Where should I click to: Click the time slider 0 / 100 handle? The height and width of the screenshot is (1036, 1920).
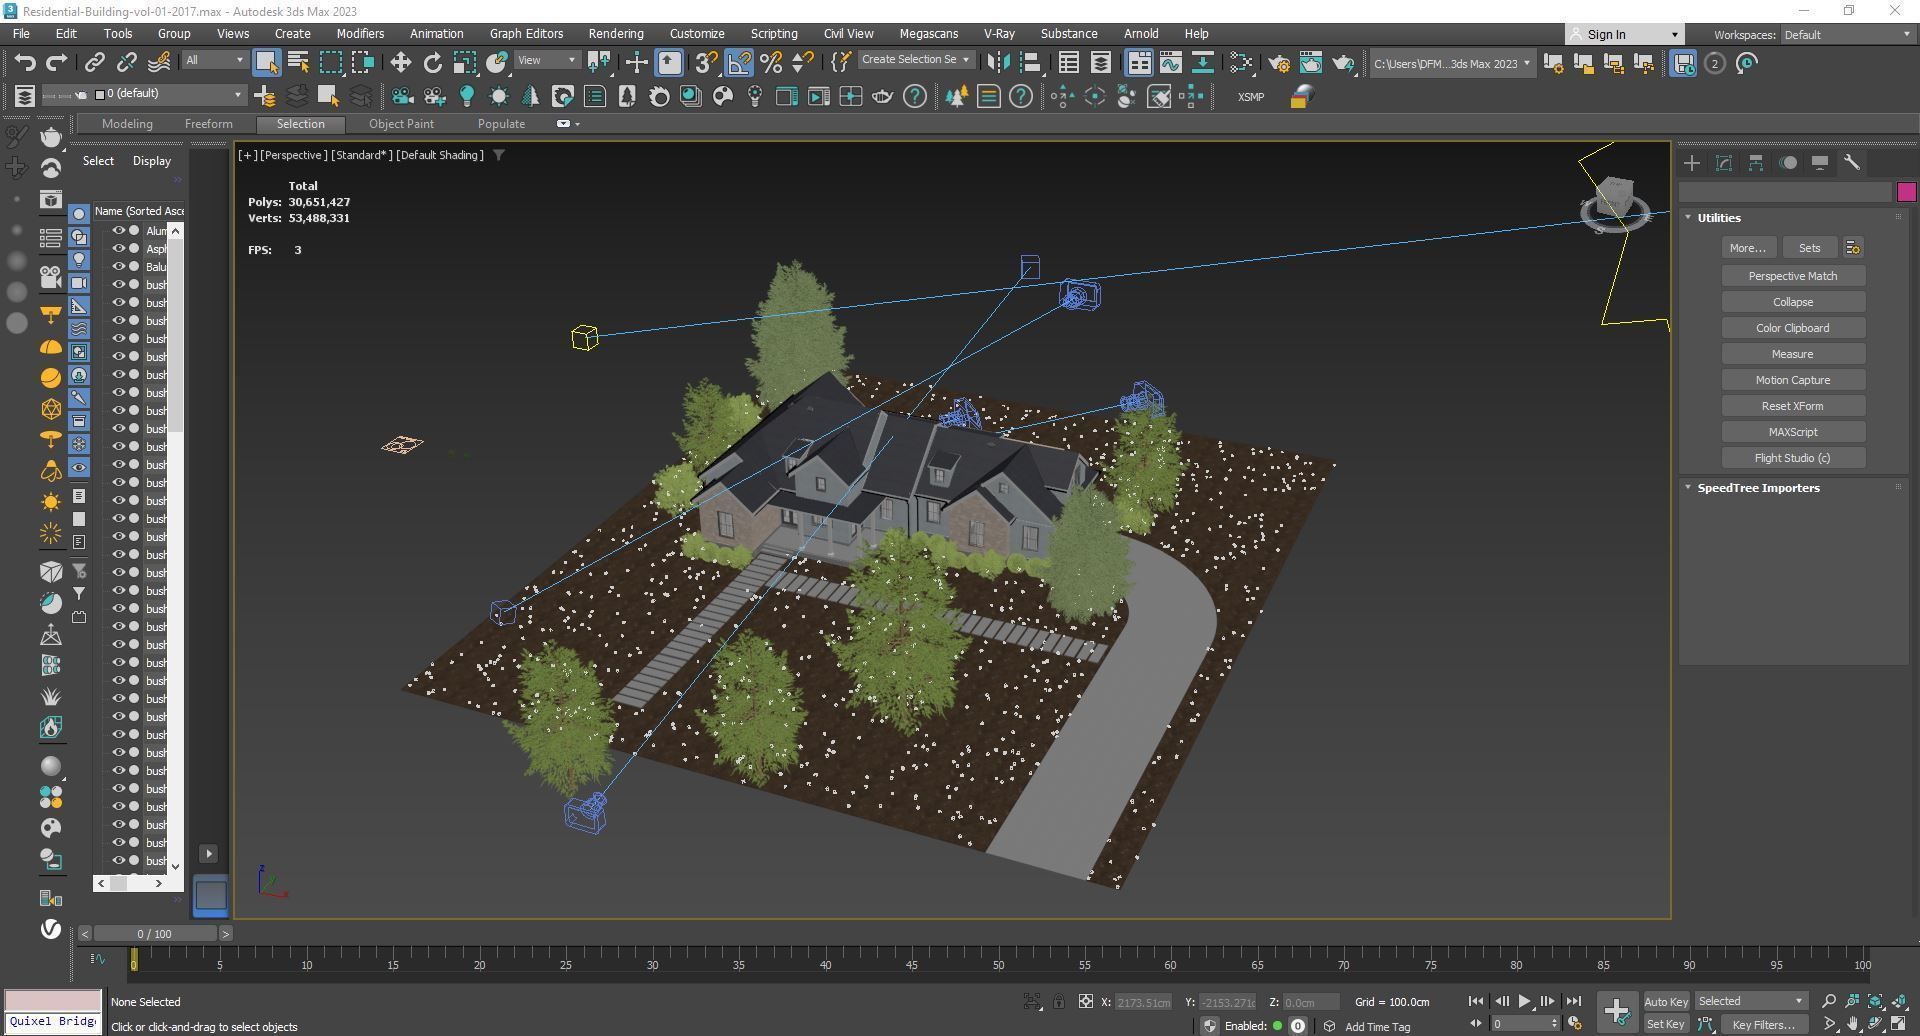click(154, 934)
